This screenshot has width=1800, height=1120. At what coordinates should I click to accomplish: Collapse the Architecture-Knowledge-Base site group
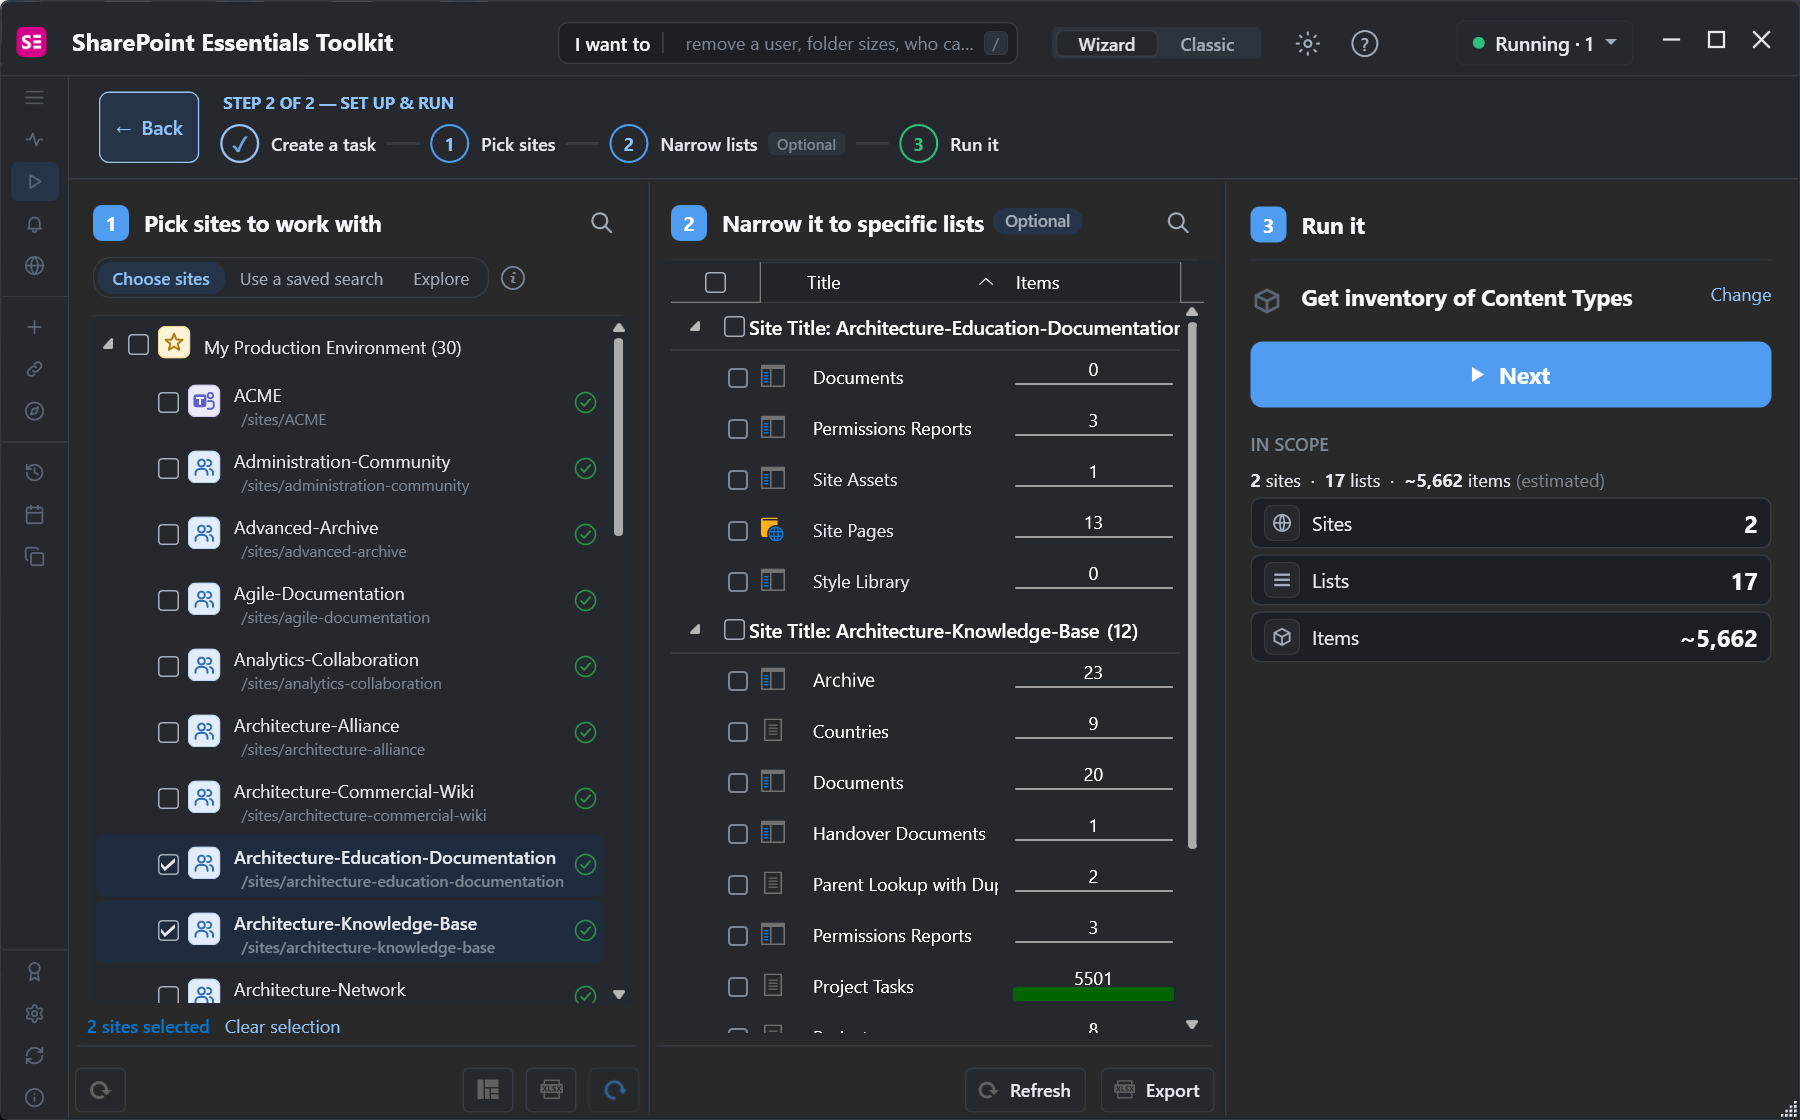695,629
